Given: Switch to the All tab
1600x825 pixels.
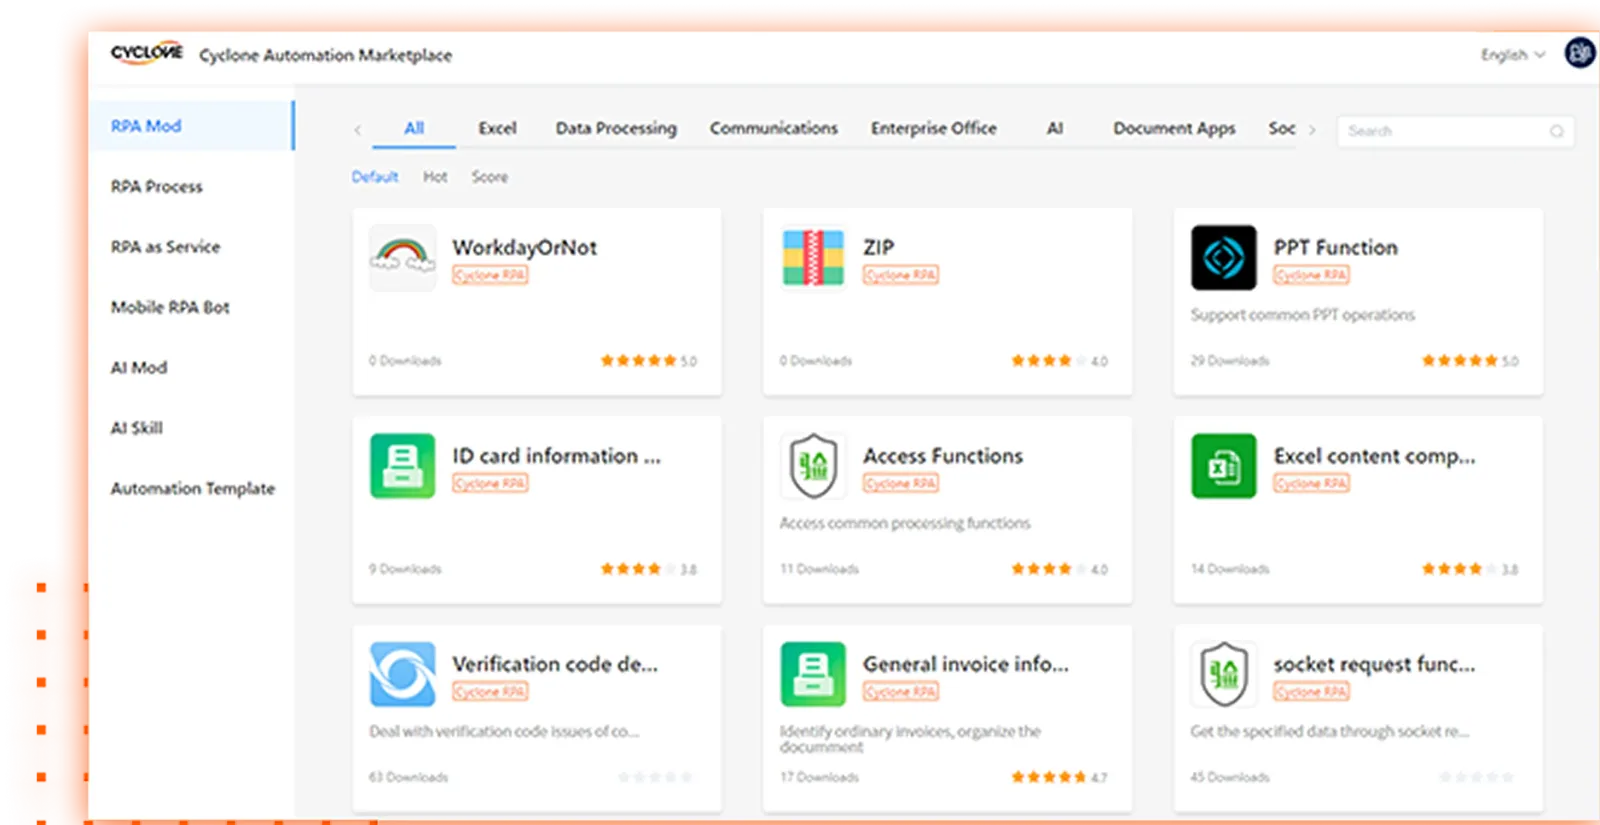Looking at the screenshot, I should pyautogui.click(x=414, y=128).
